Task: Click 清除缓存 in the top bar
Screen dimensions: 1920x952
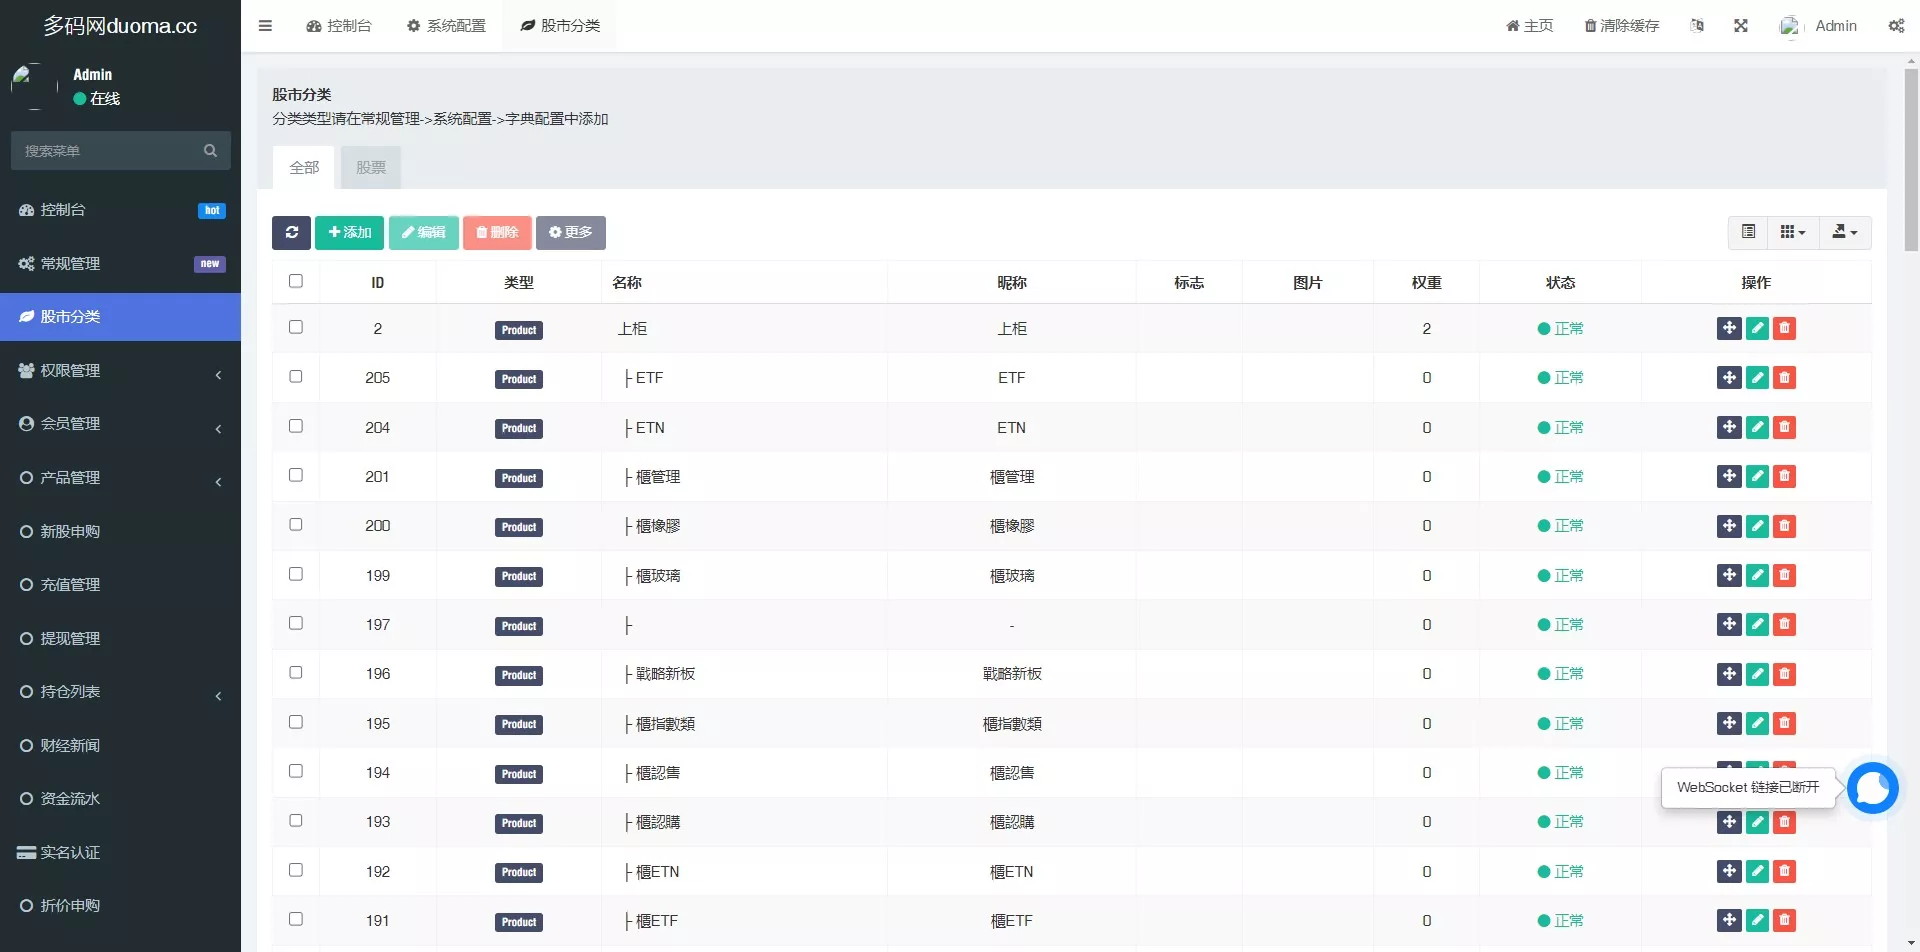Action: coord(1621,26)
